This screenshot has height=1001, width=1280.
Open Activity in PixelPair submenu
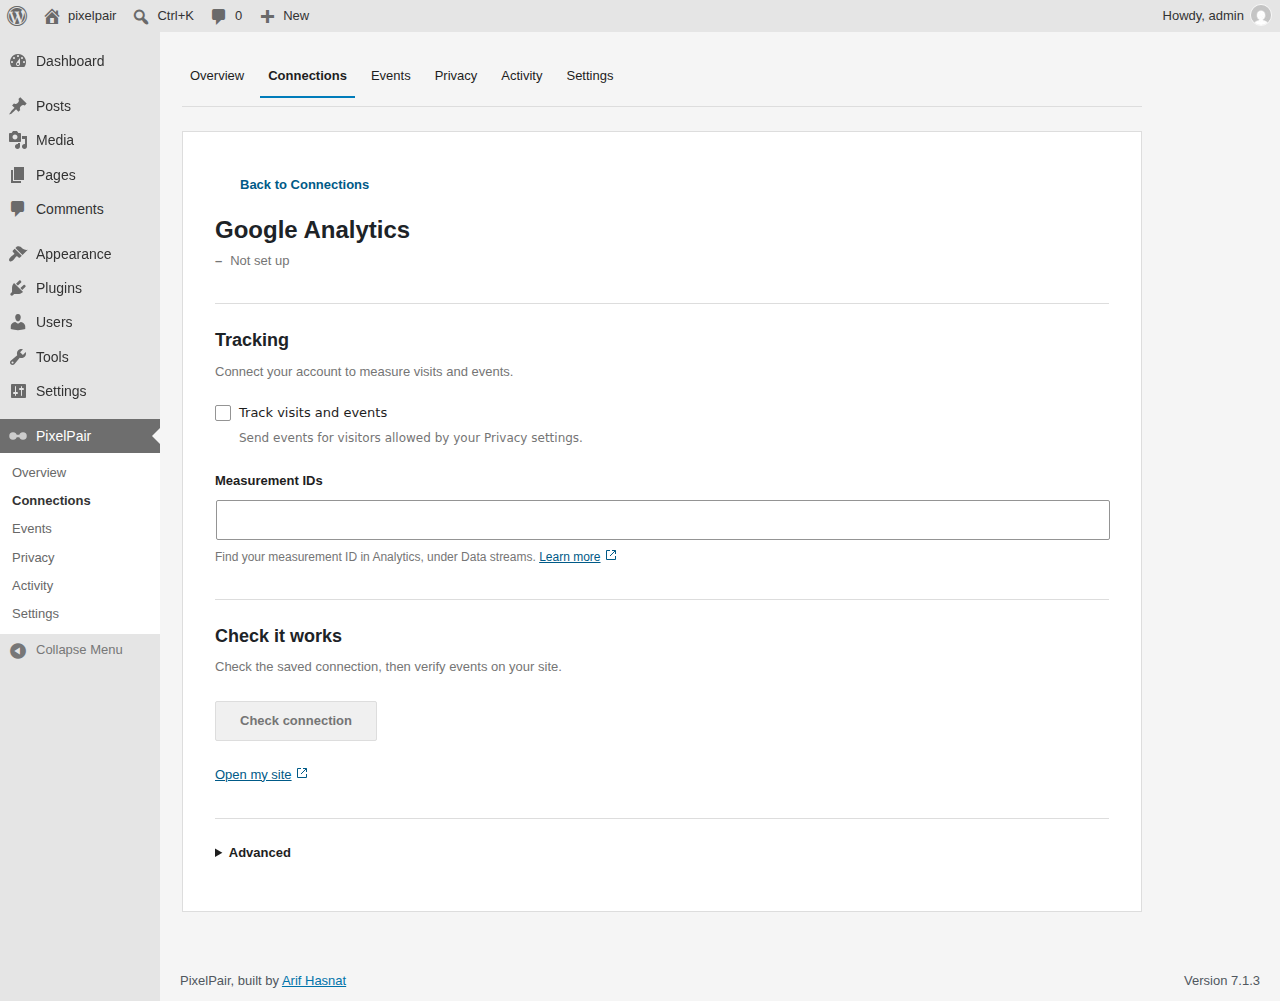tap(33, 586)
